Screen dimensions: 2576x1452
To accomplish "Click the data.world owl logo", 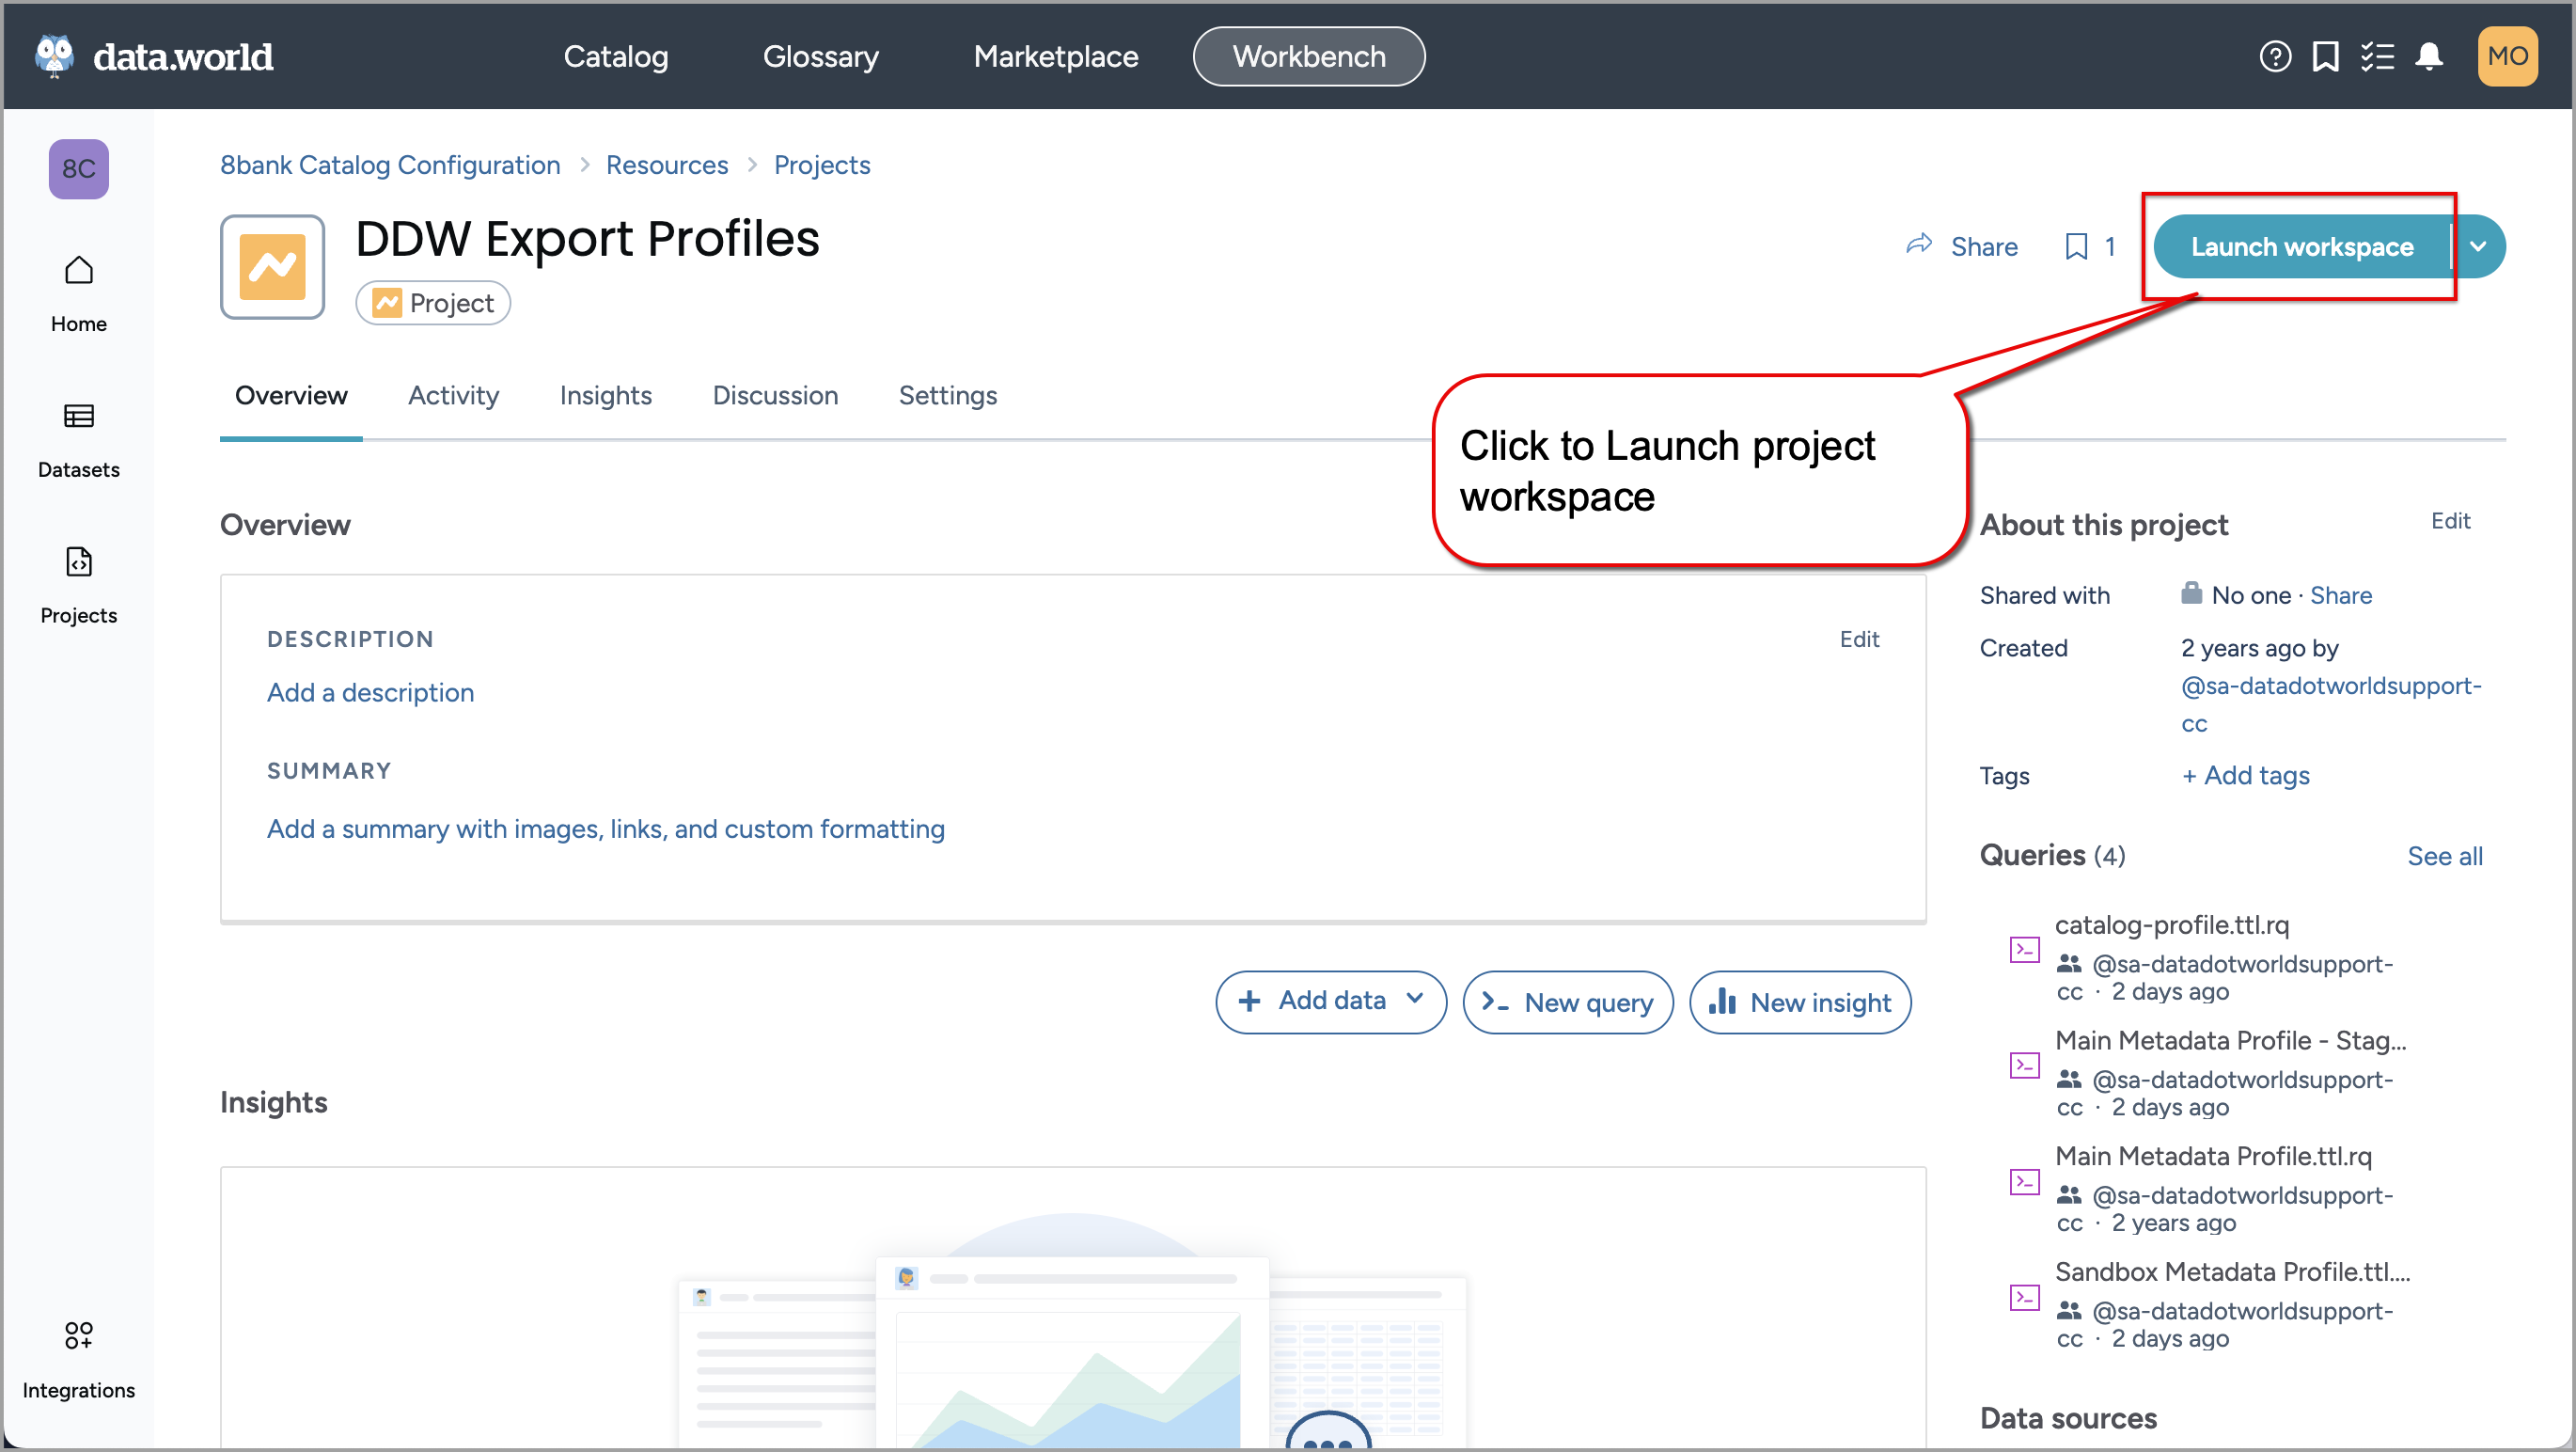I will tap(53, 55).
